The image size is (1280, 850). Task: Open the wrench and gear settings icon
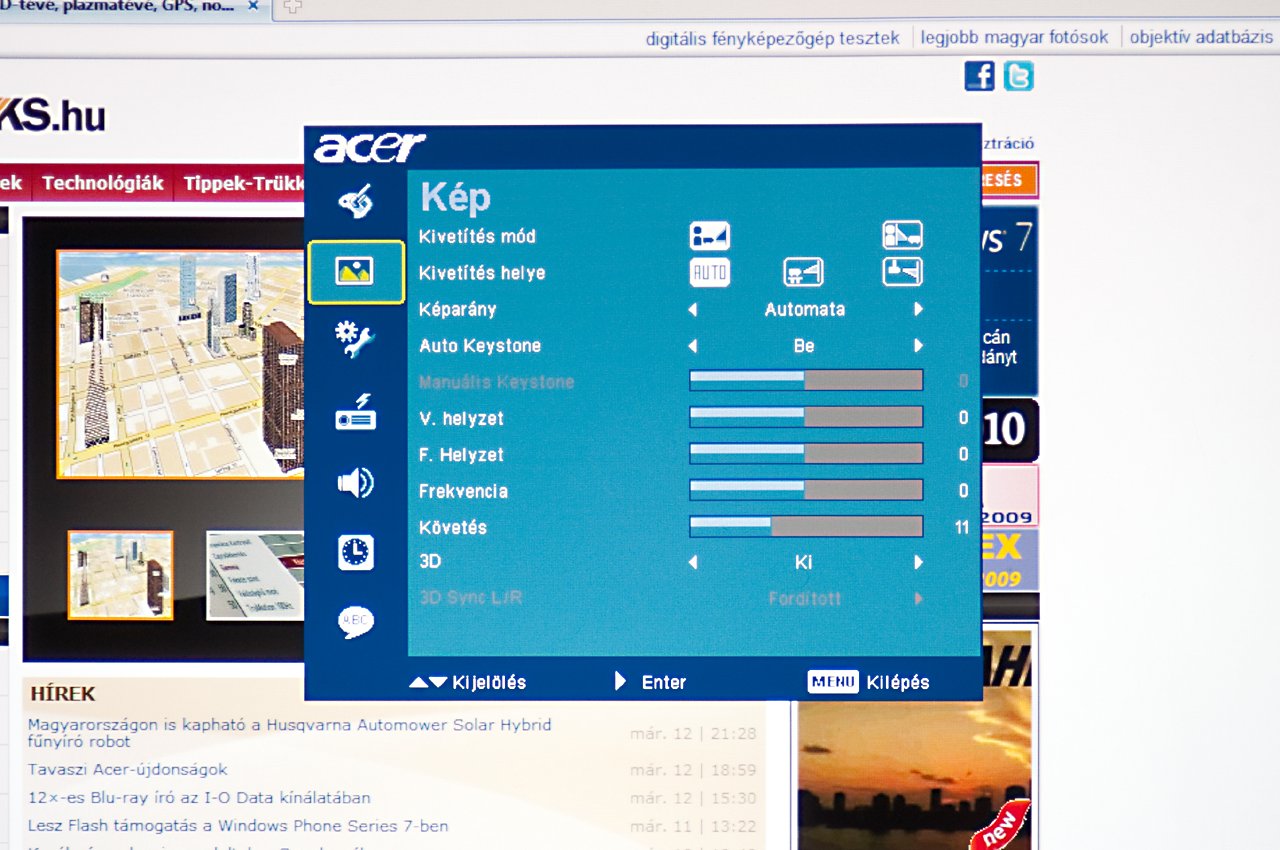click(355, 341)
